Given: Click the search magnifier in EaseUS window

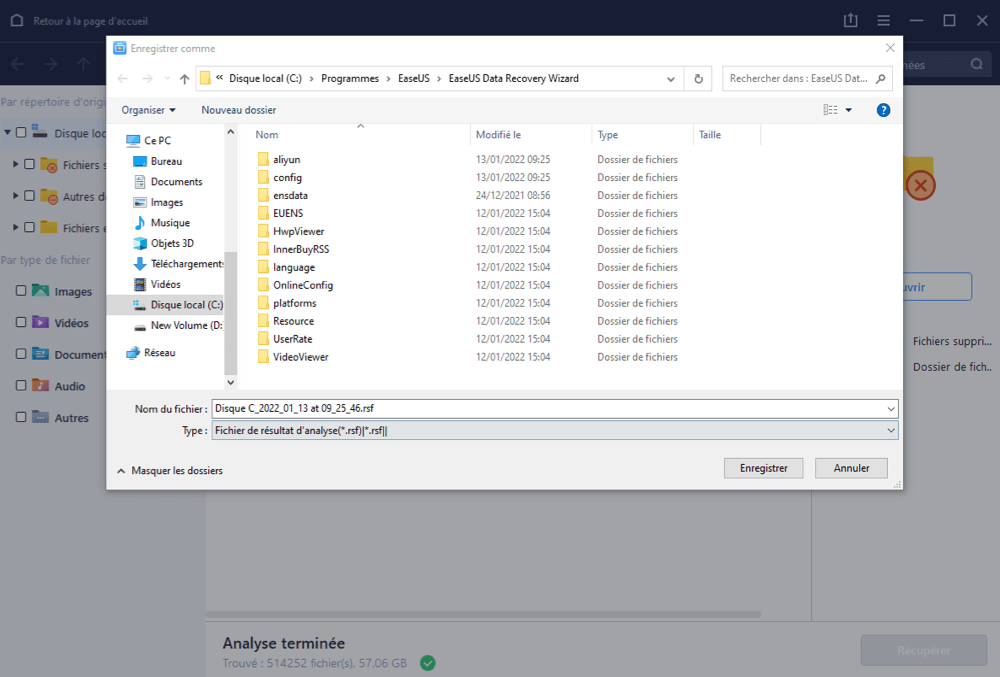Looking at the screenshot, I should click(976, 64).
